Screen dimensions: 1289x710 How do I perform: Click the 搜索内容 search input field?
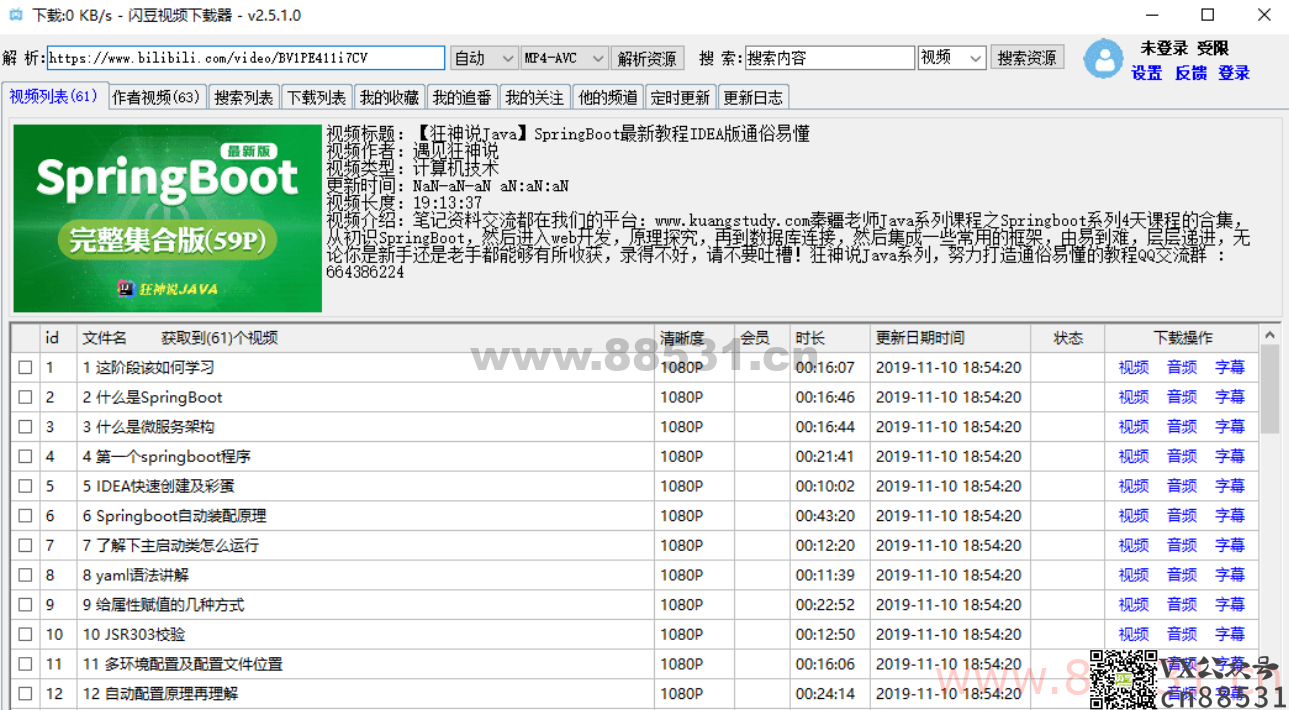tap(829, 58)
